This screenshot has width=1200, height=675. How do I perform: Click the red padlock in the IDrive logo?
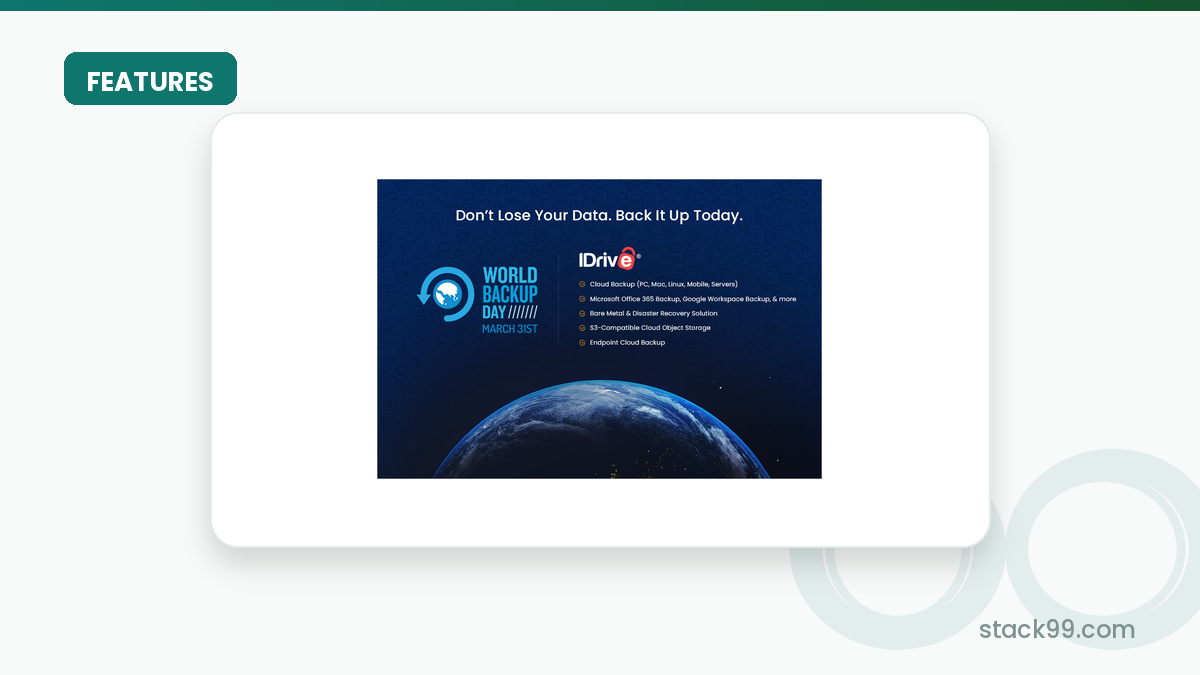[x=626, y=258]
